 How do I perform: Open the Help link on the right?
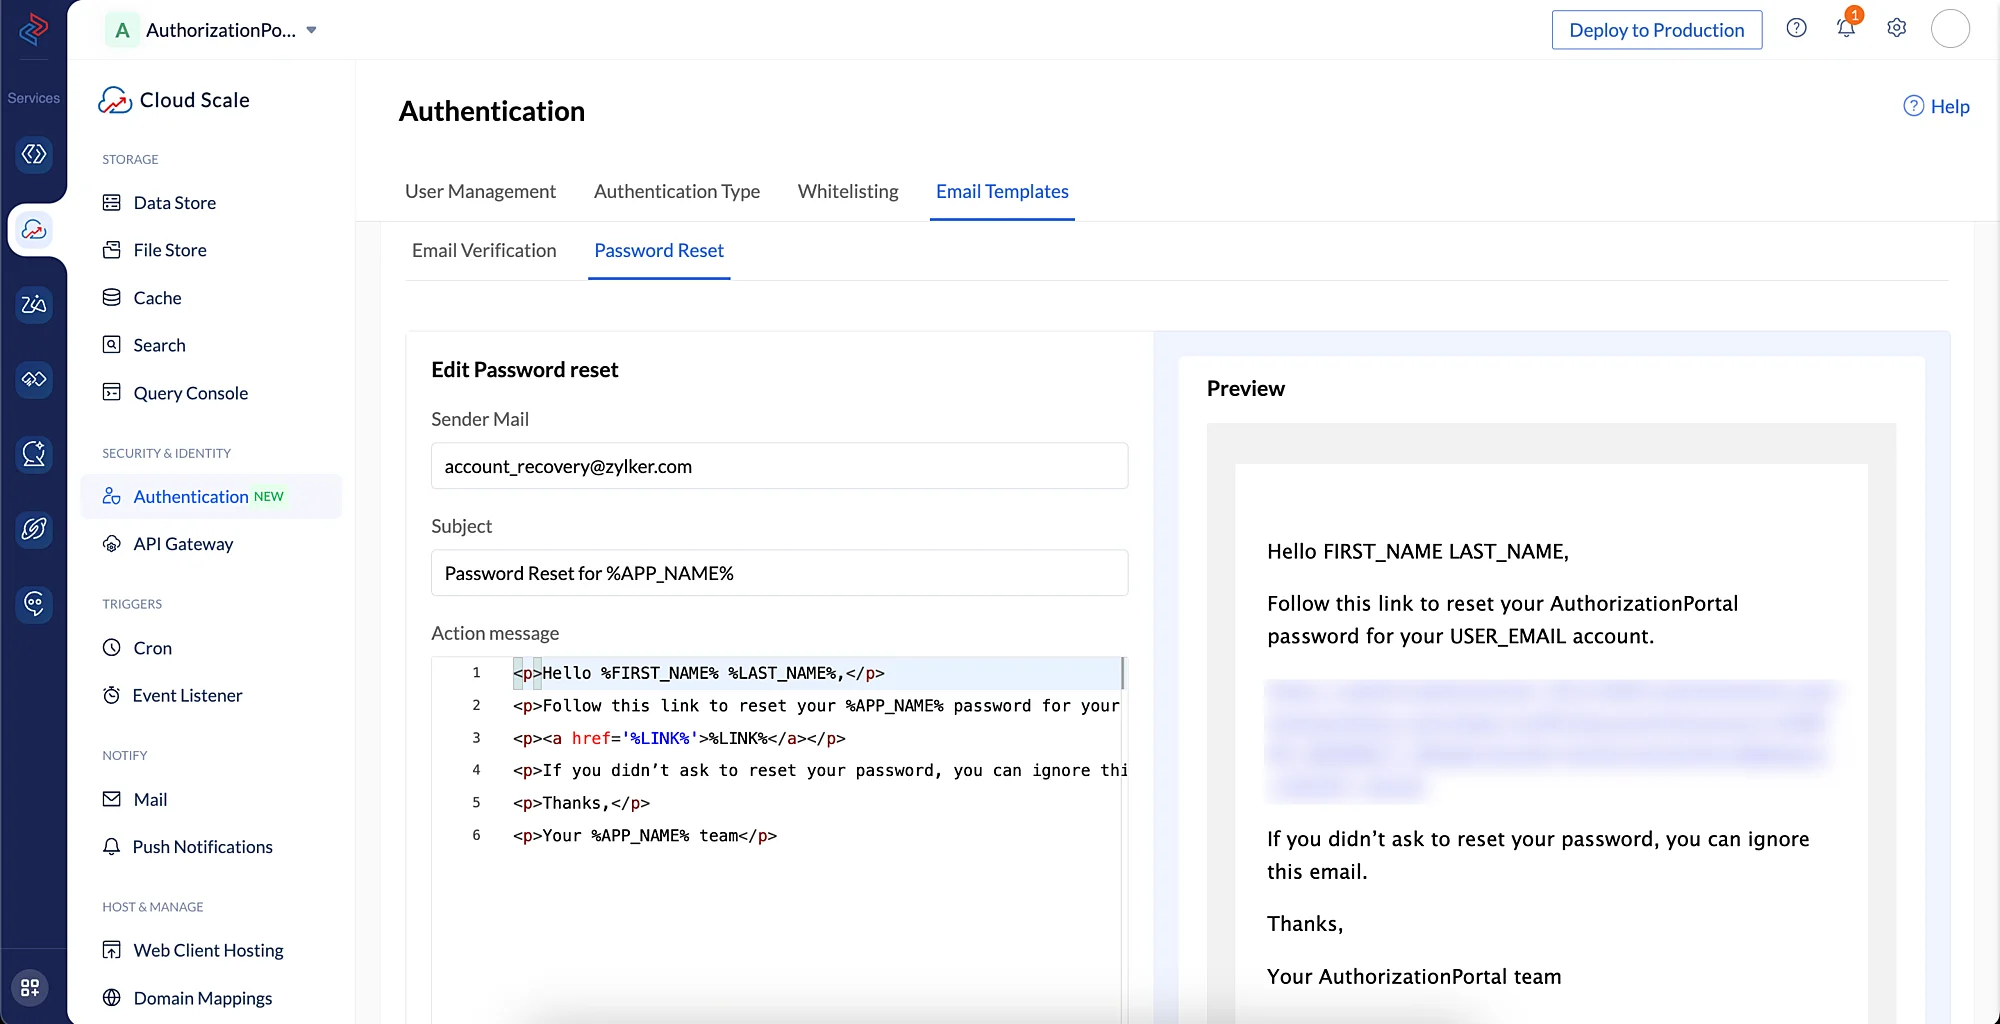click(x=1936, y=106)
